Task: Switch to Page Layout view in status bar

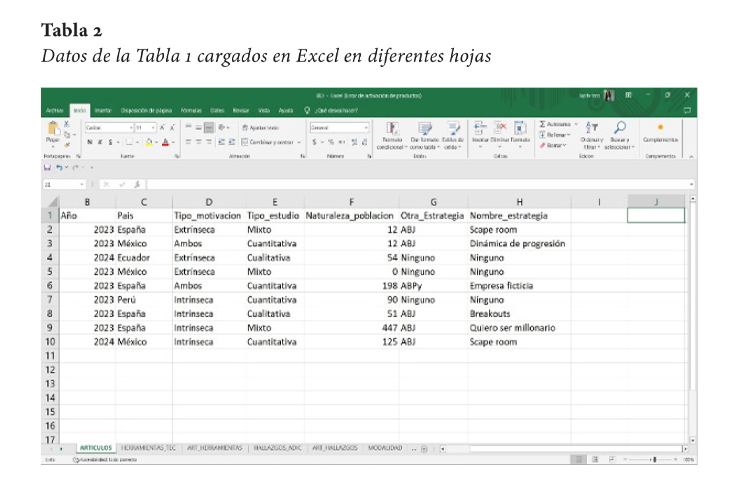Action: coord(595,459)
